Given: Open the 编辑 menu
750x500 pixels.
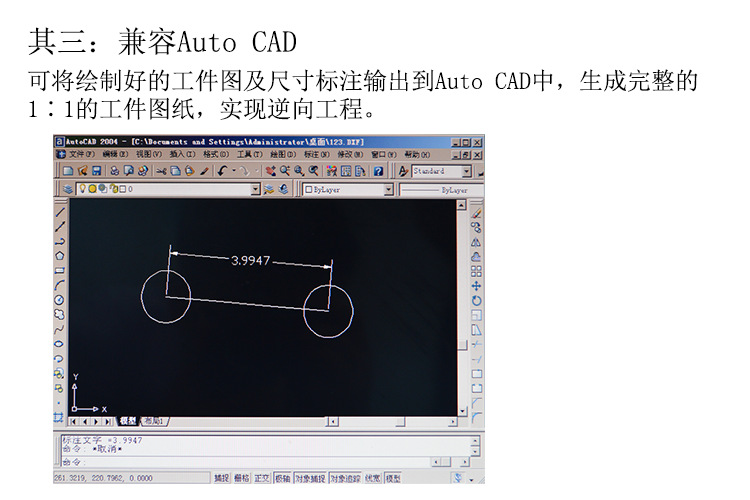Looking at the screenshot, I should (x=115, y=155).
